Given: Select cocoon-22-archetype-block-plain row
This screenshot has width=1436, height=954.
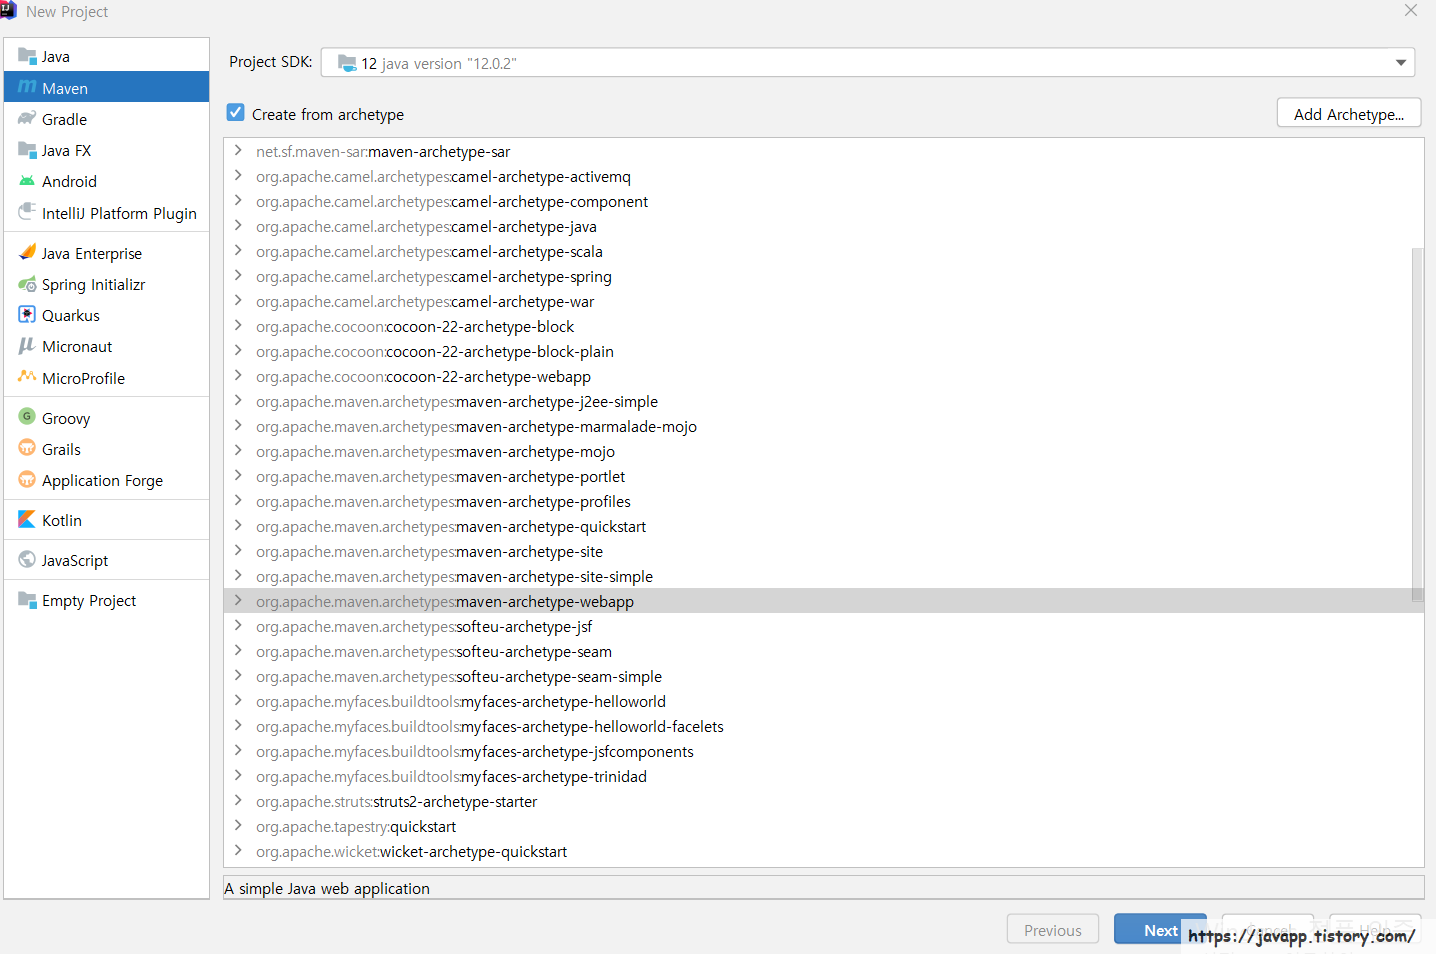Looking at the screenshot, I should click(824, 351).
